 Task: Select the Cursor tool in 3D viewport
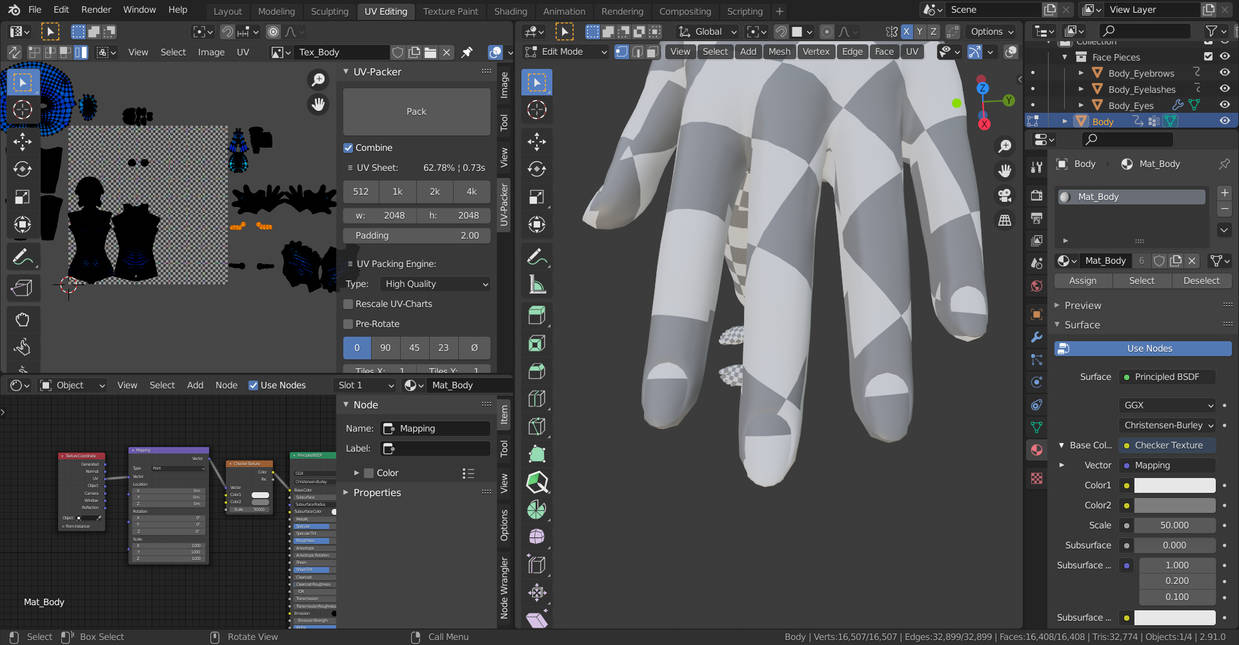[x=537, y=110]
